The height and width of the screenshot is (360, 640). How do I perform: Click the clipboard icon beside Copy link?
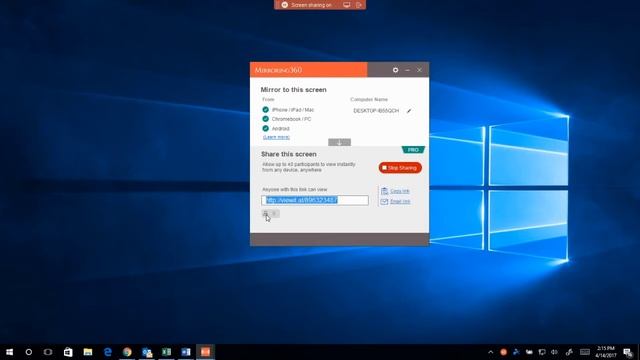coord(384,191)
